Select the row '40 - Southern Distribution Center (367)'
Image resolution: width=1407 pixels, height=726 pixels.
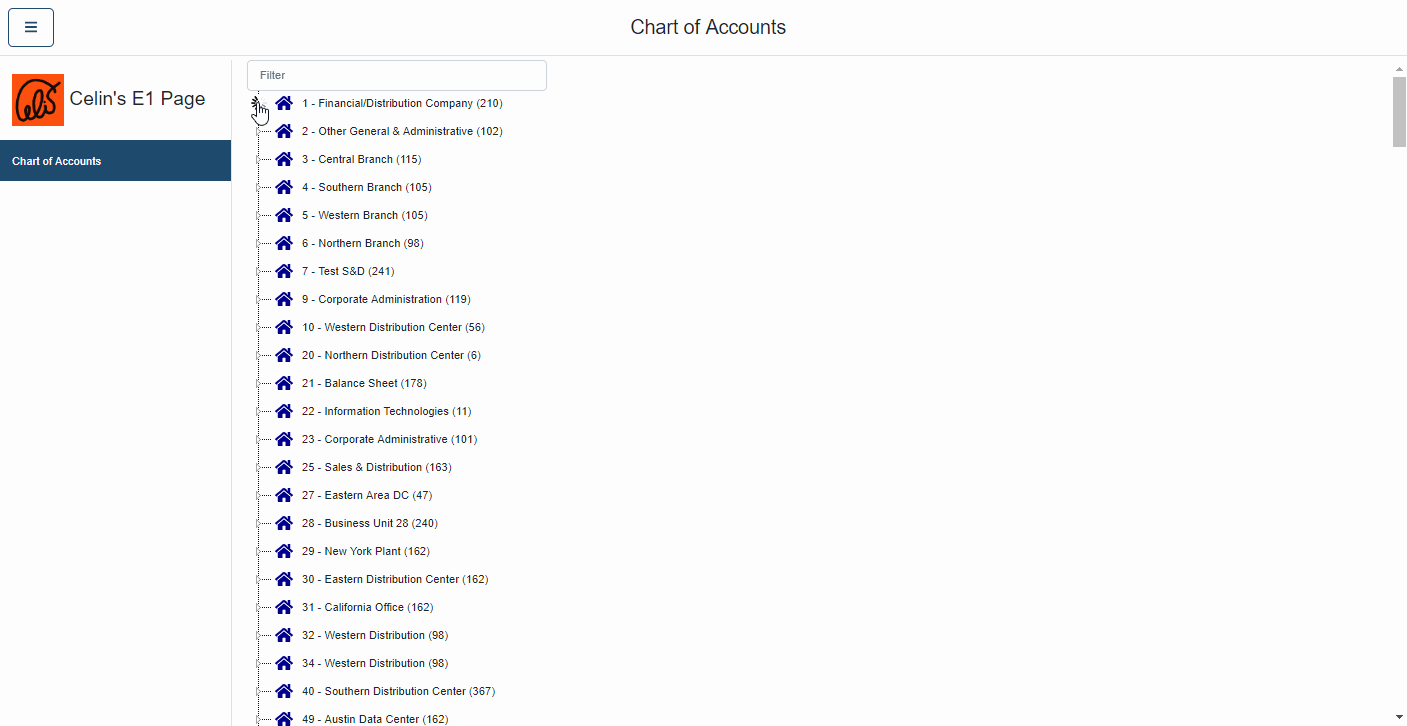tap(398, 691)
